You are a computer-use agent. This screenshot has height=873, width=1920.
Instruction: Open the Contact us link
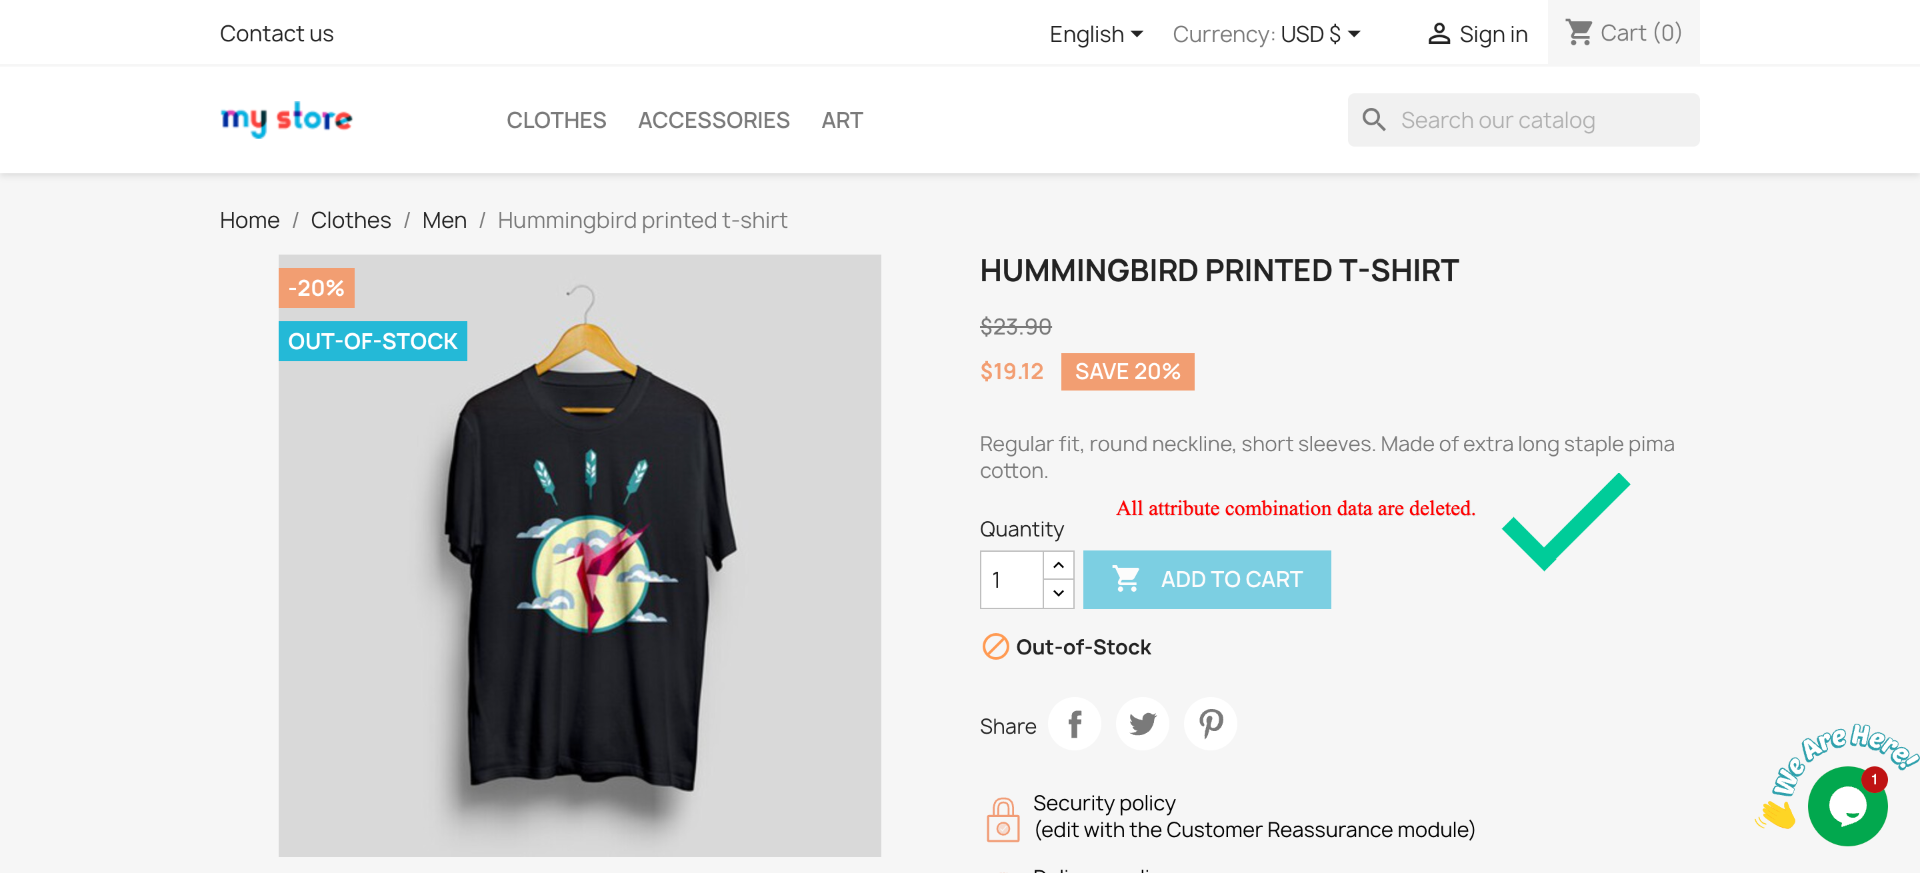coord(277,34)
